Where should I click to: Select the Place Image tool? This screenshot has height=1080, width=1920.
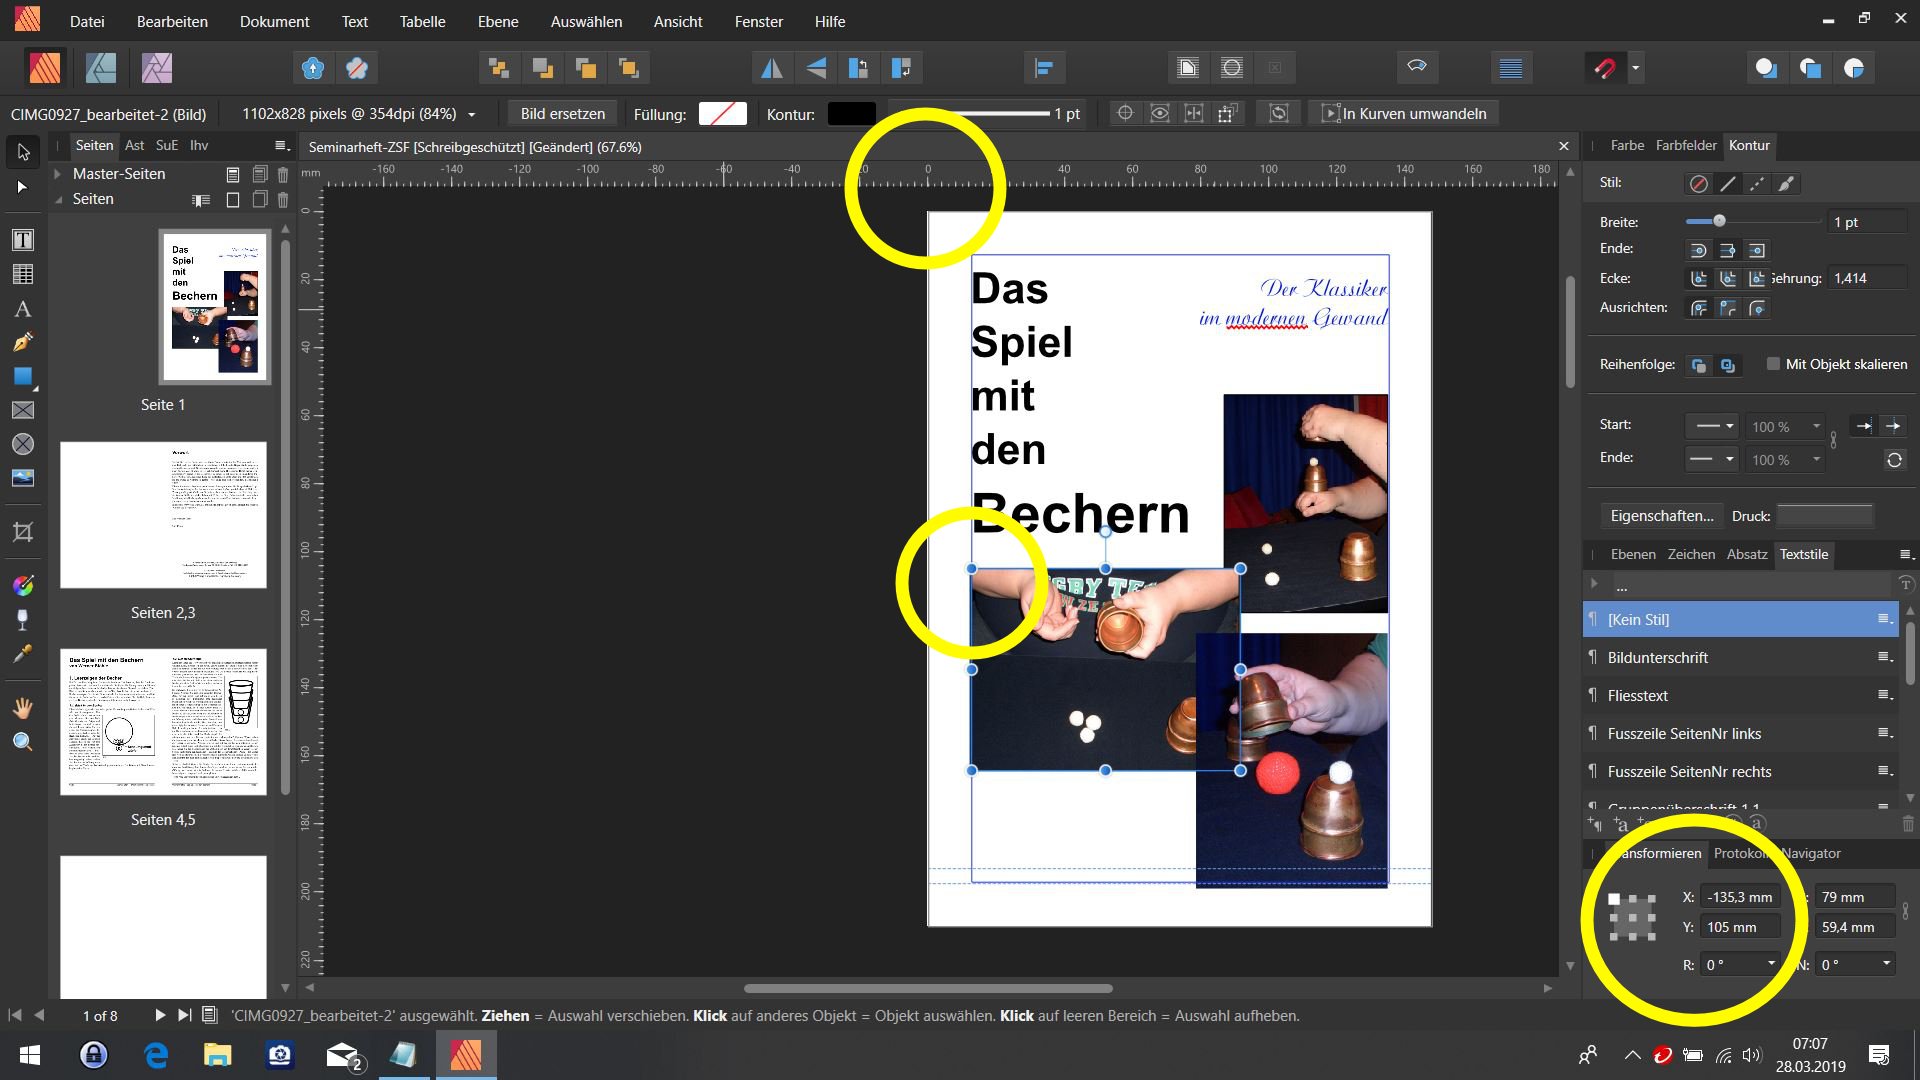click(x=23, y=478)
